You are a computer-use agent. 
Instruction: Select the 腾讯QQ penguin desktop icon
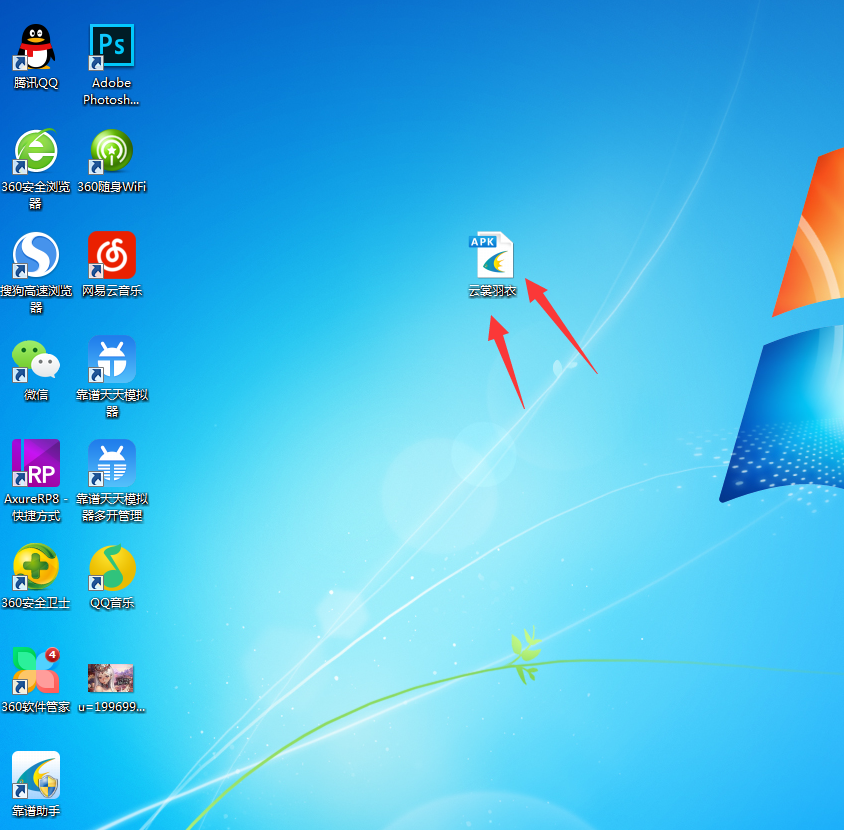tap(36, 47)
